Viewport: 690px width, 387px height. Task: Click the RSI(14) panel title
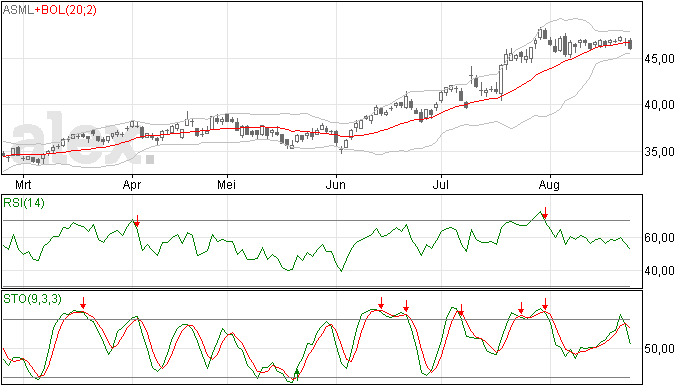coord(24,203)
